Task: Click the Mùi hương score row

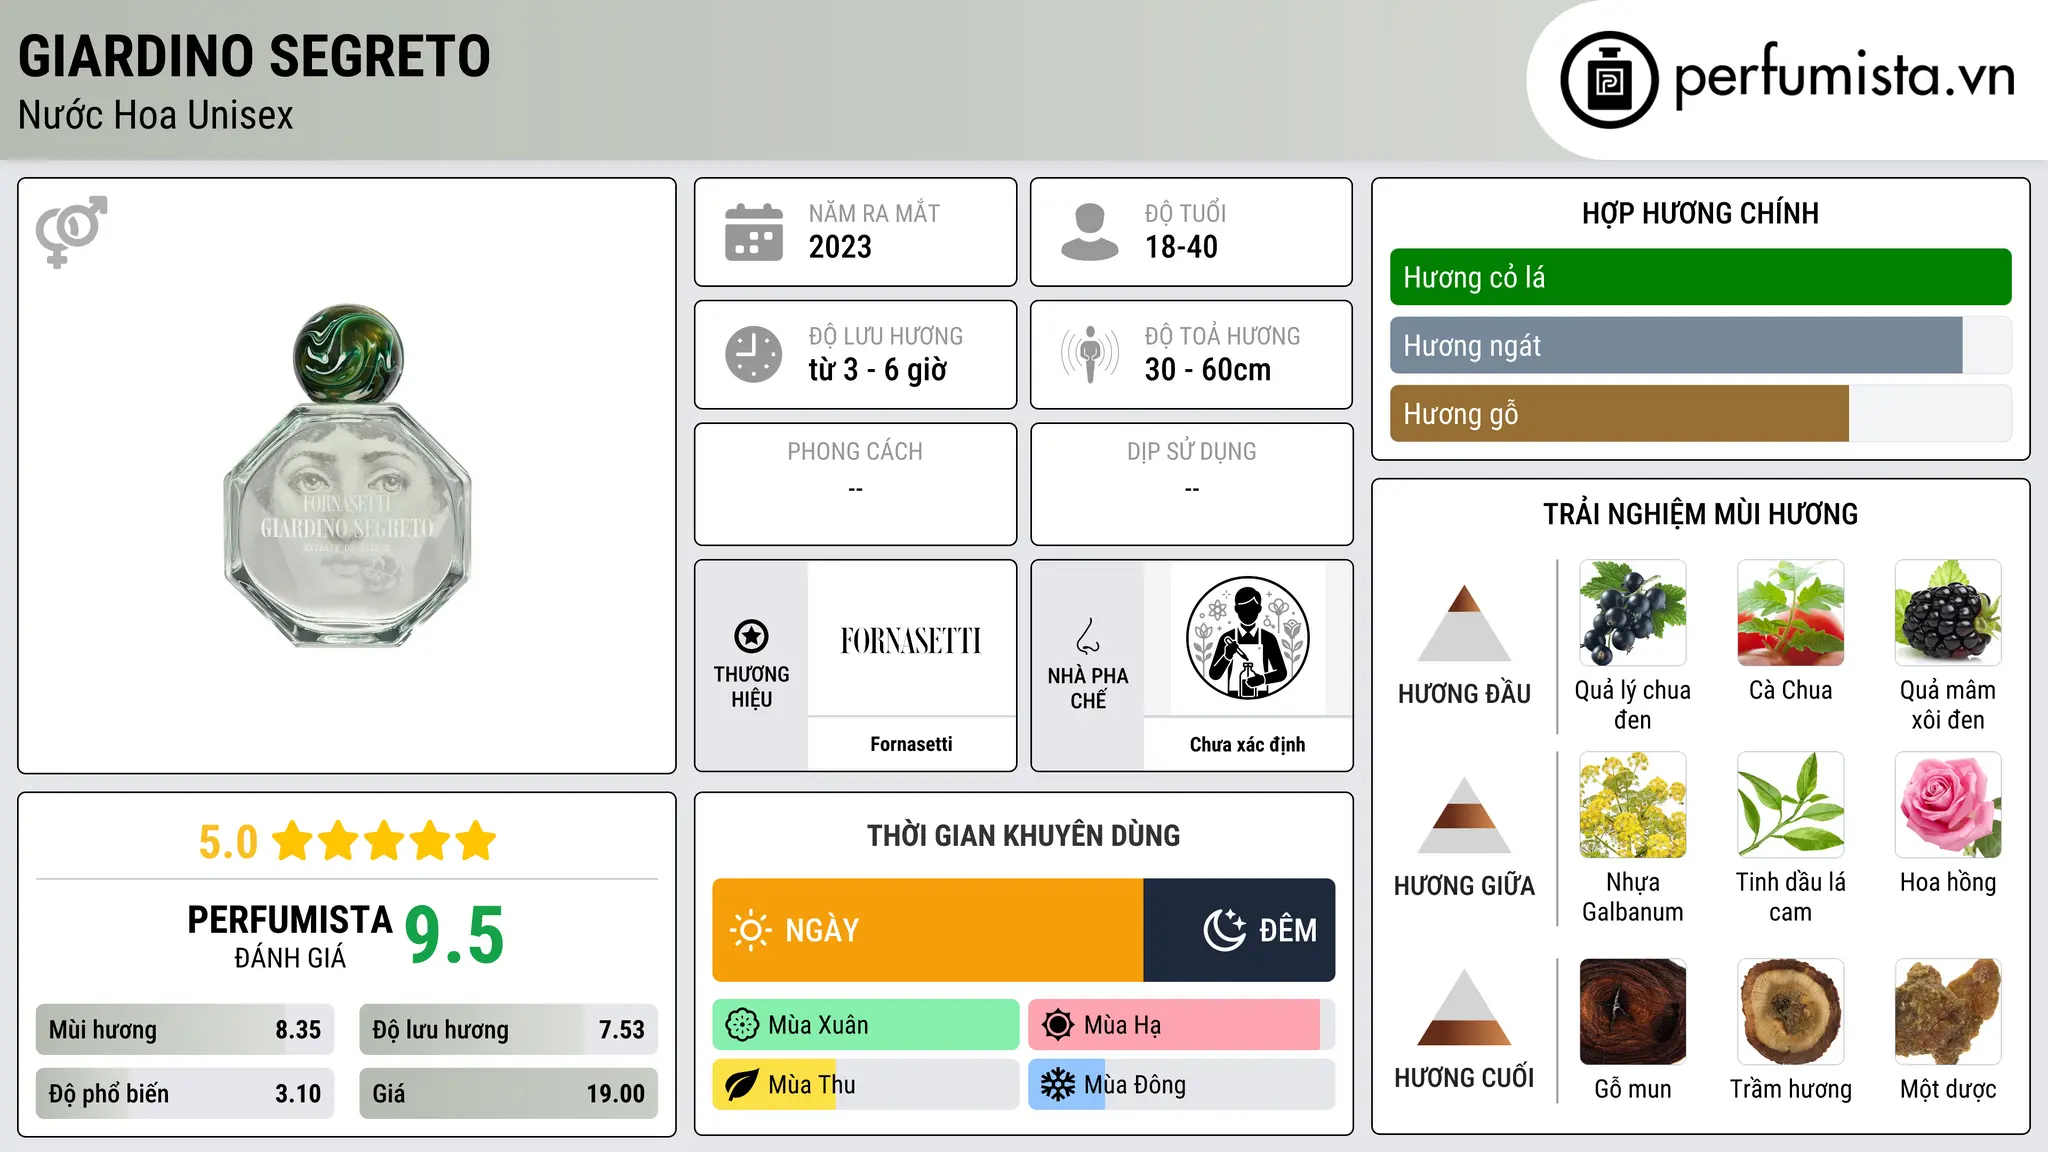Action: tap(185, 1030)
